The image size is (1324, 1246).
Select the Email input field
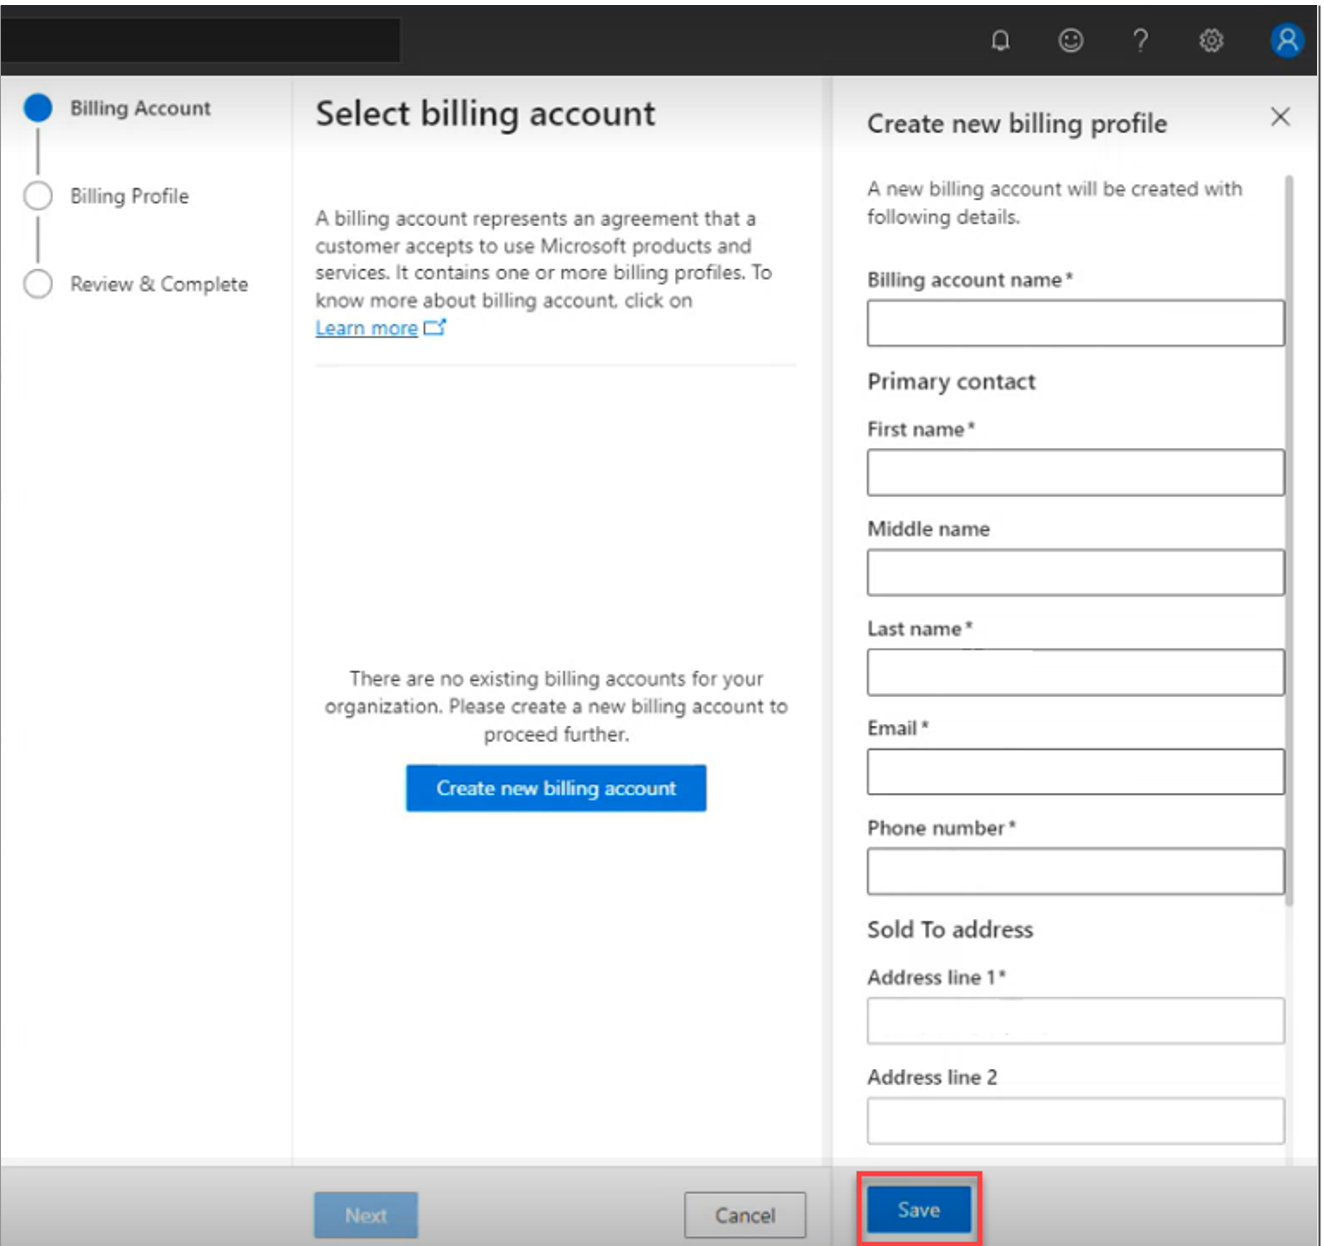(x=1075, y=772)
